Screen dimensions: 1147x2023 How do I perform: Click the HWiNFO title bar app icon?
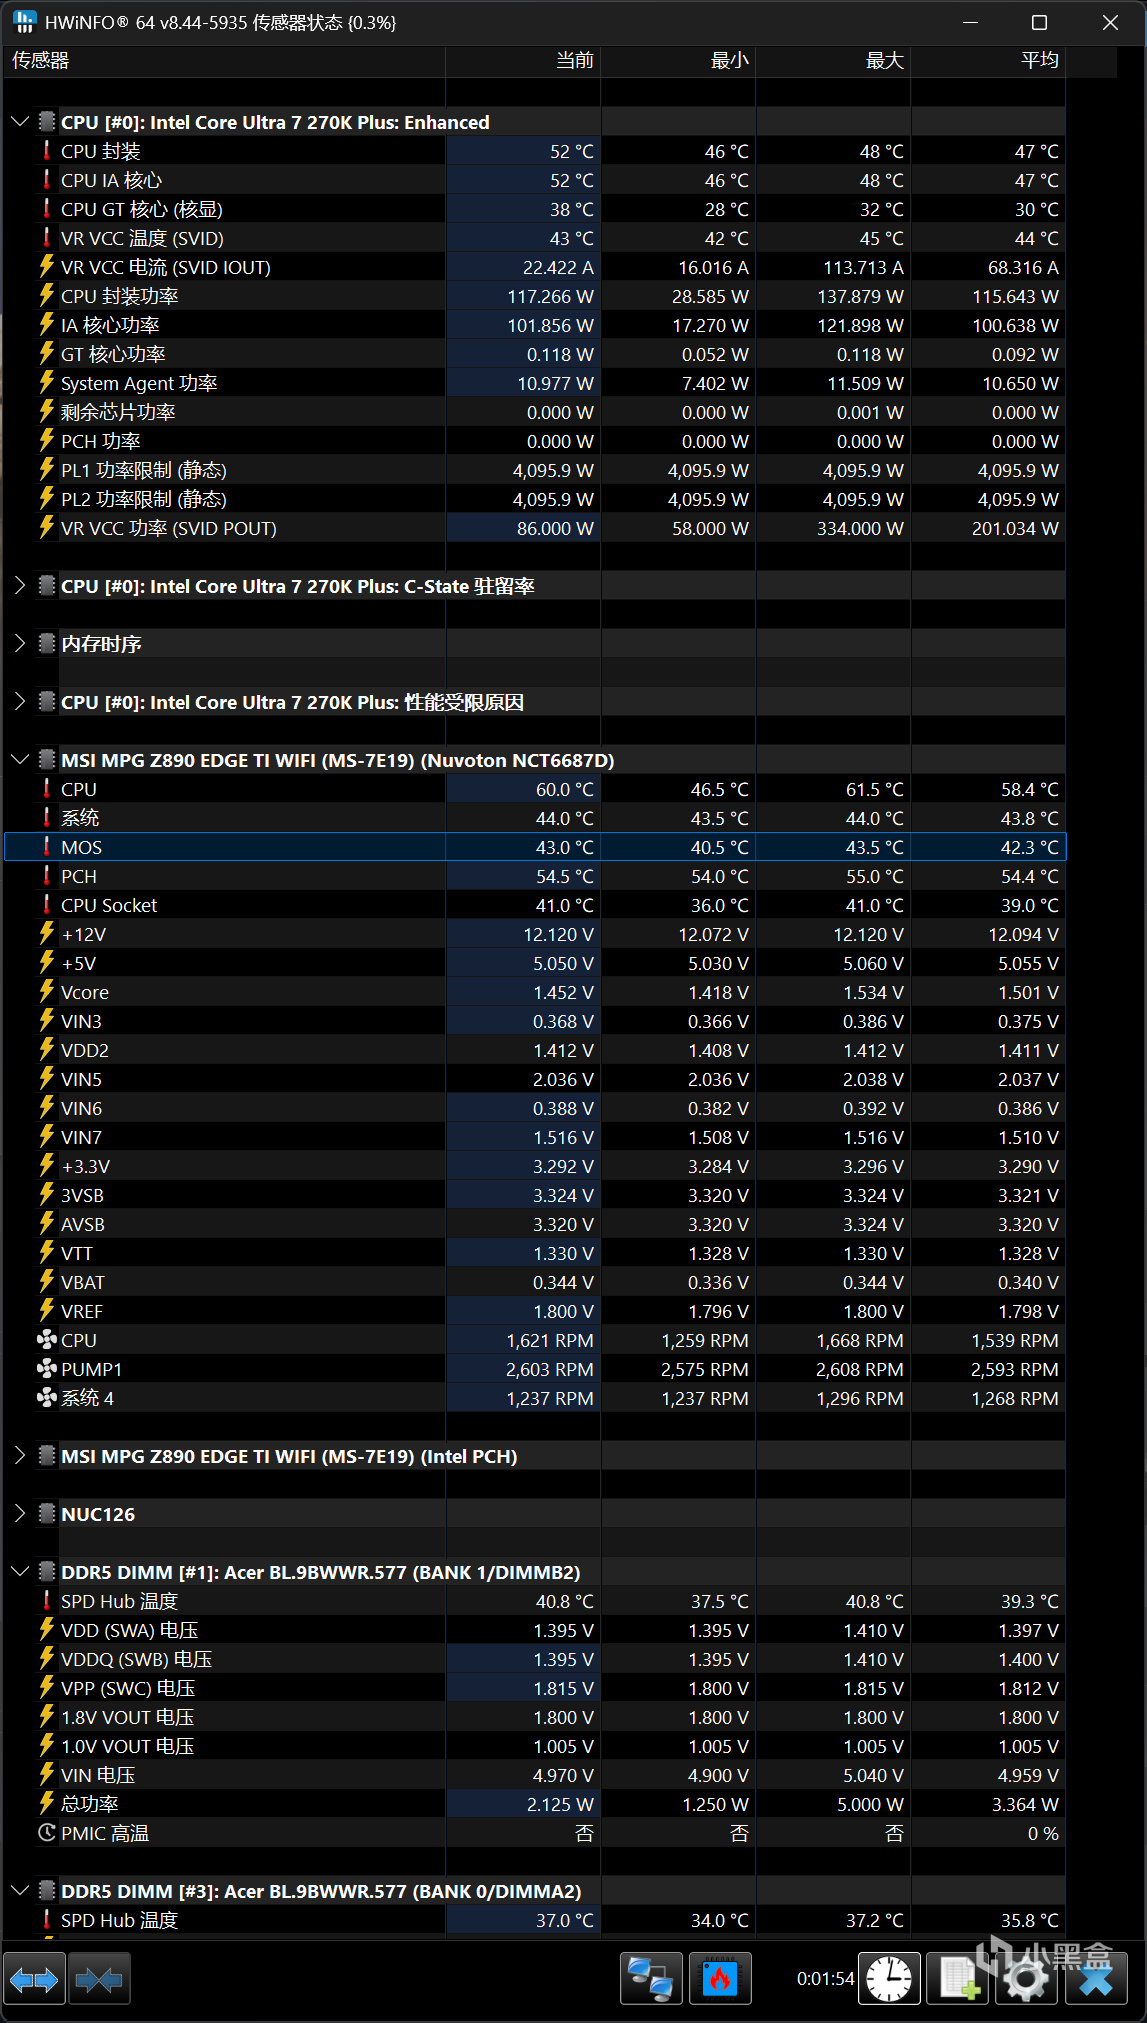pos(24,22)
